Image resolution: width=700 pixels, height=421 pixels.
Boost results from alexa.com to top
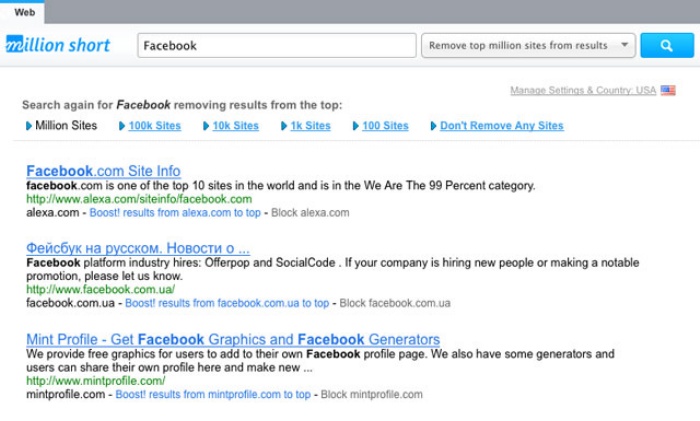click(175, 213)
